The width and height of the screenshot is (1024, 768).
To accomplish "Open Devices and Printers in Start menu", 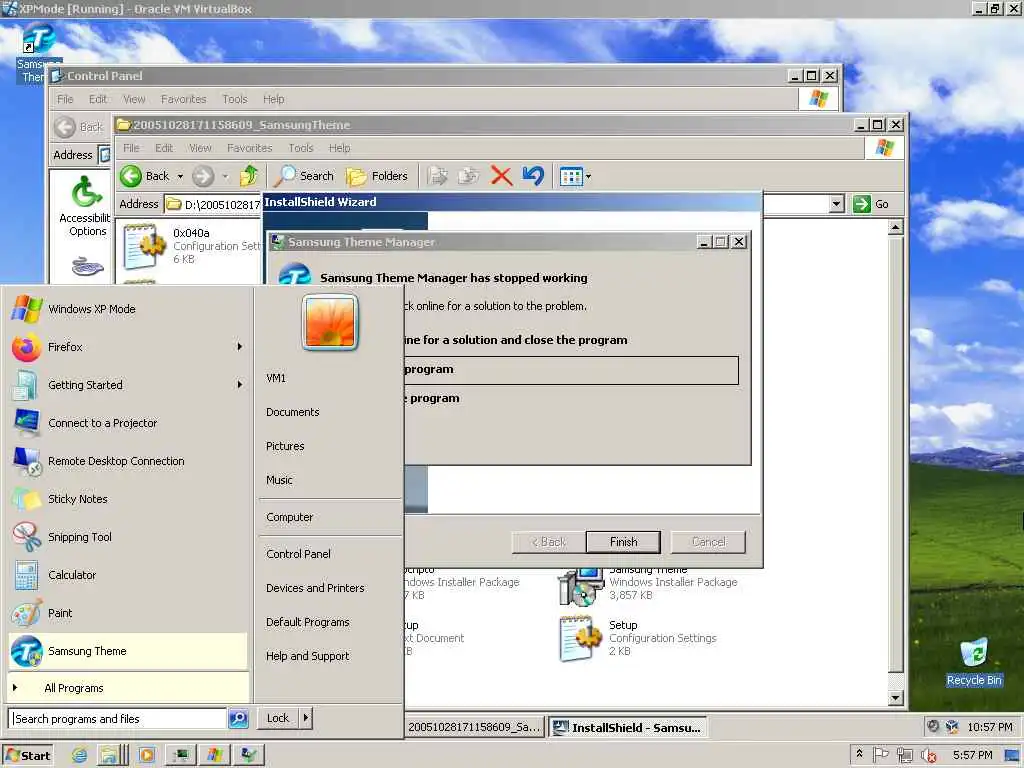I will tap(315, 588).
